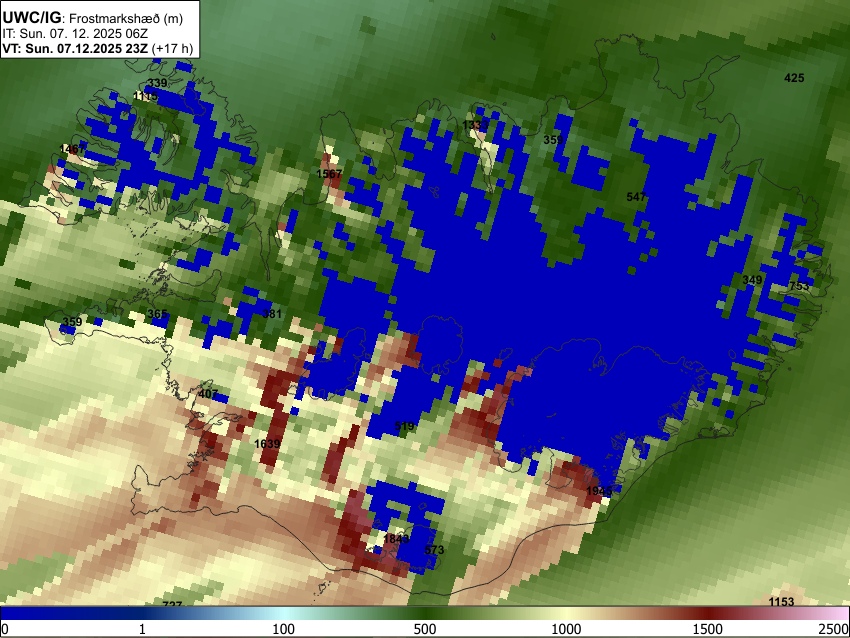Click the map value 425
Screen dimensions: 850x638
pyautogui.click(x=794, y=78)
